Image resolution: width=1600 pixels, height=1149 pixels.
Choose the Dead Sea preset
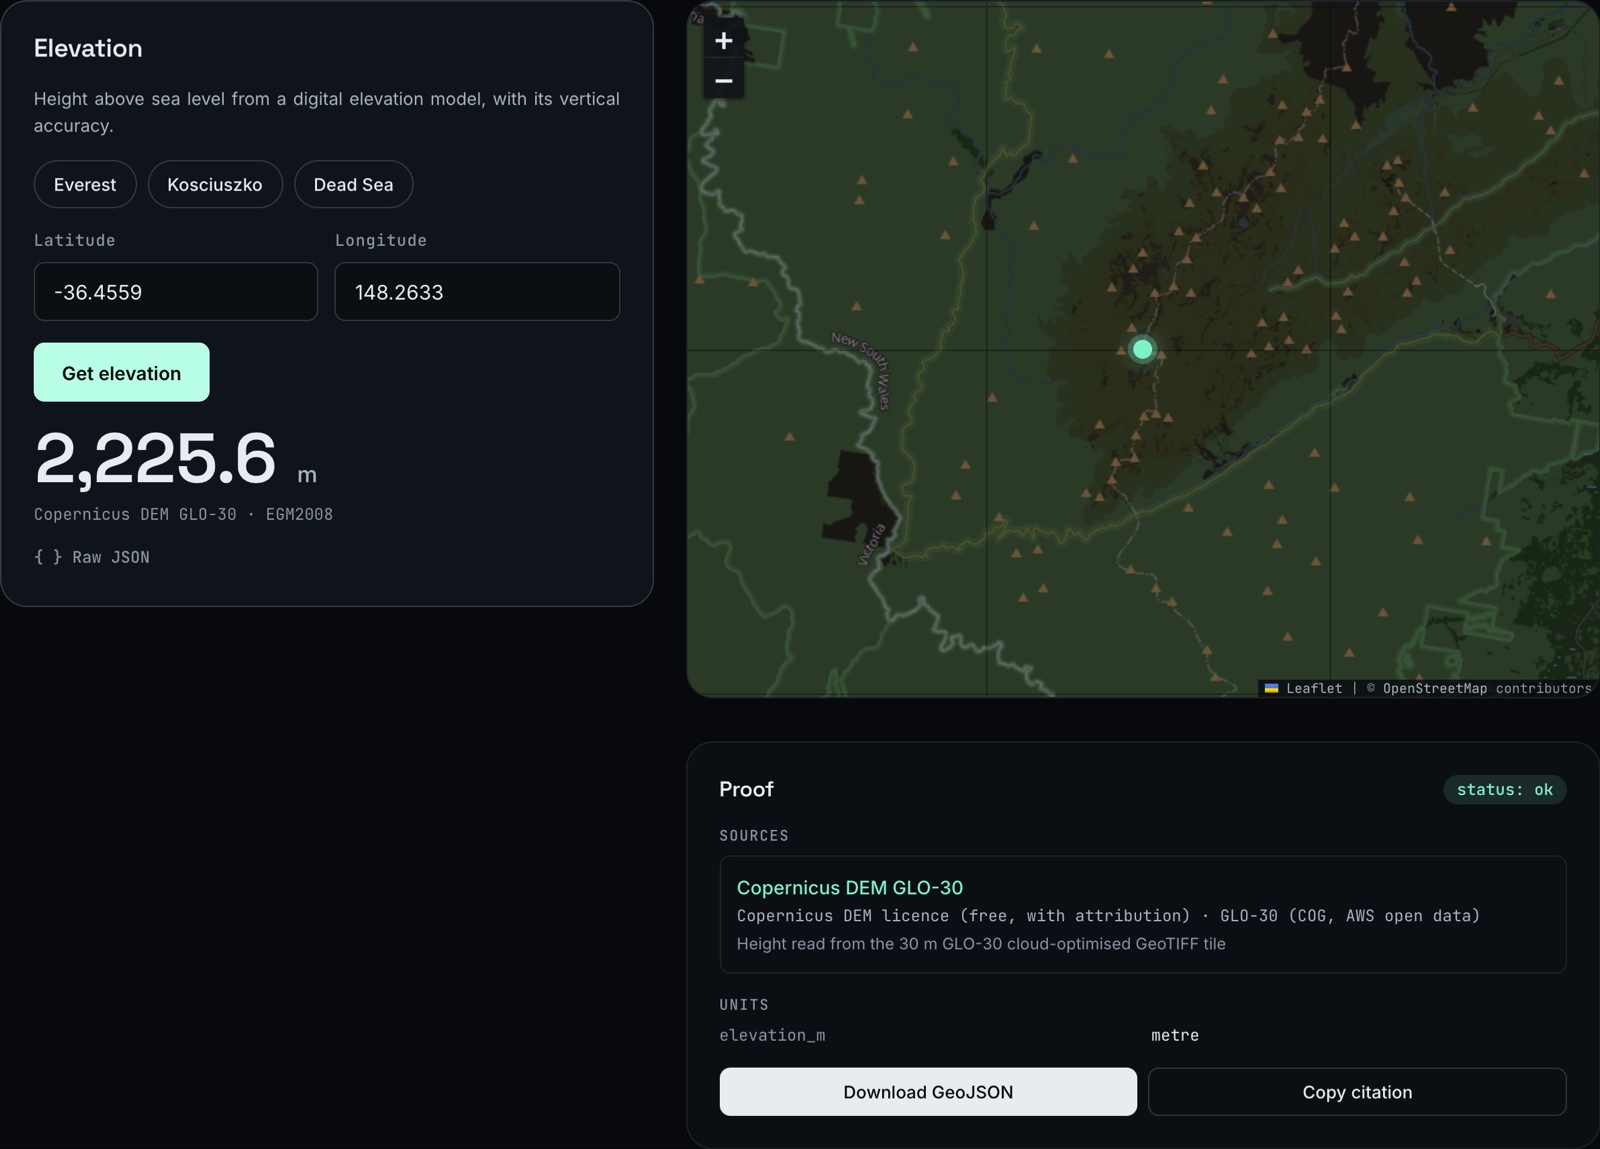(353, 184)
